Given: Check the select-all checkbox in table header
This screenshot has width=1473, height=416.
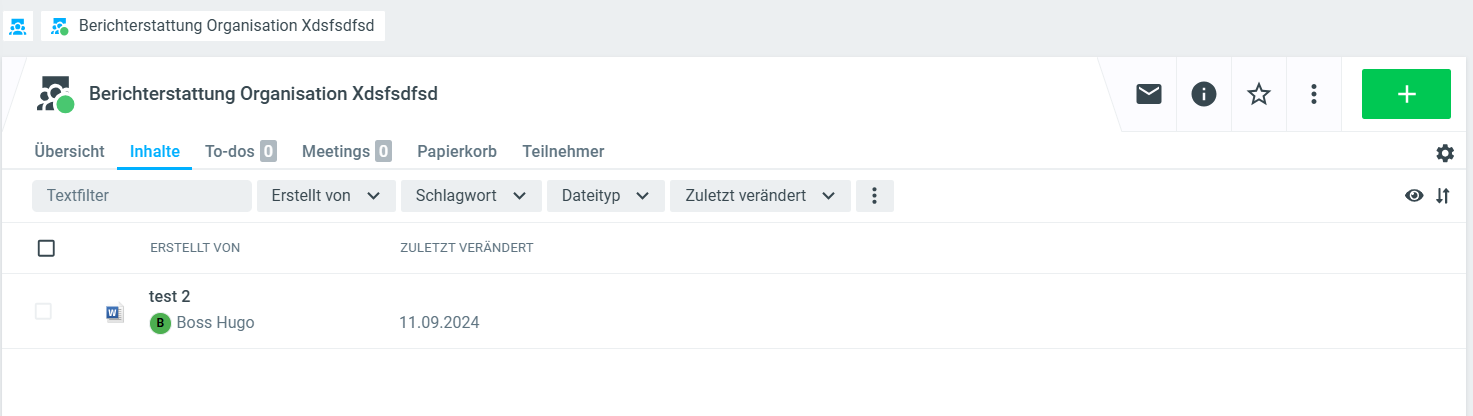Looking at the screenshot, I should click(x=46, y=248).
